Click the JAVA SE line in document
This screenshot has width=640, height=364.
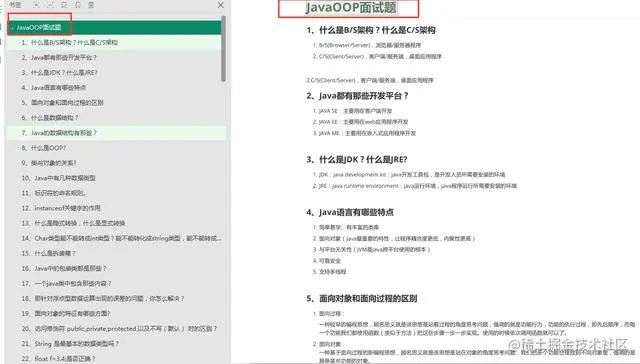[353, 111]
